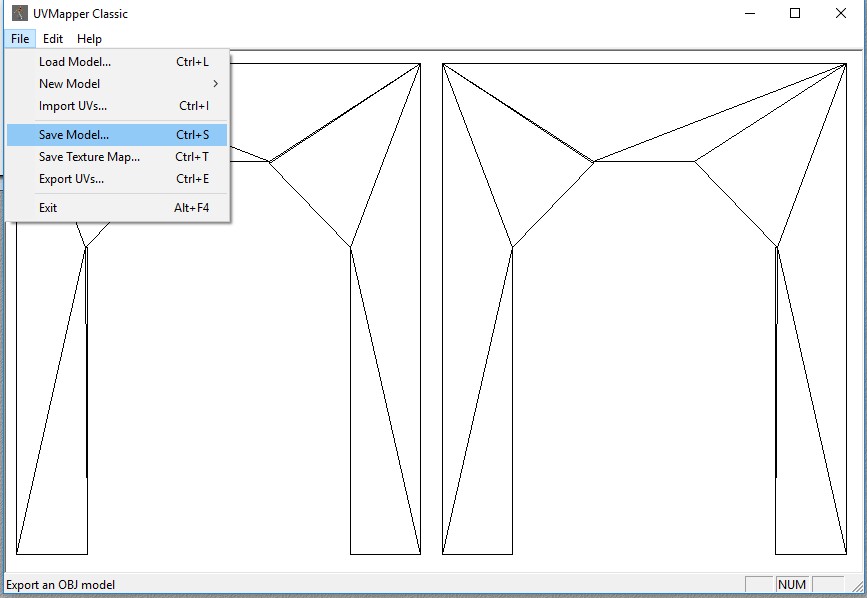Screen dimensions: 867x598
Task: Open the Edit menu
Action: 53,39
